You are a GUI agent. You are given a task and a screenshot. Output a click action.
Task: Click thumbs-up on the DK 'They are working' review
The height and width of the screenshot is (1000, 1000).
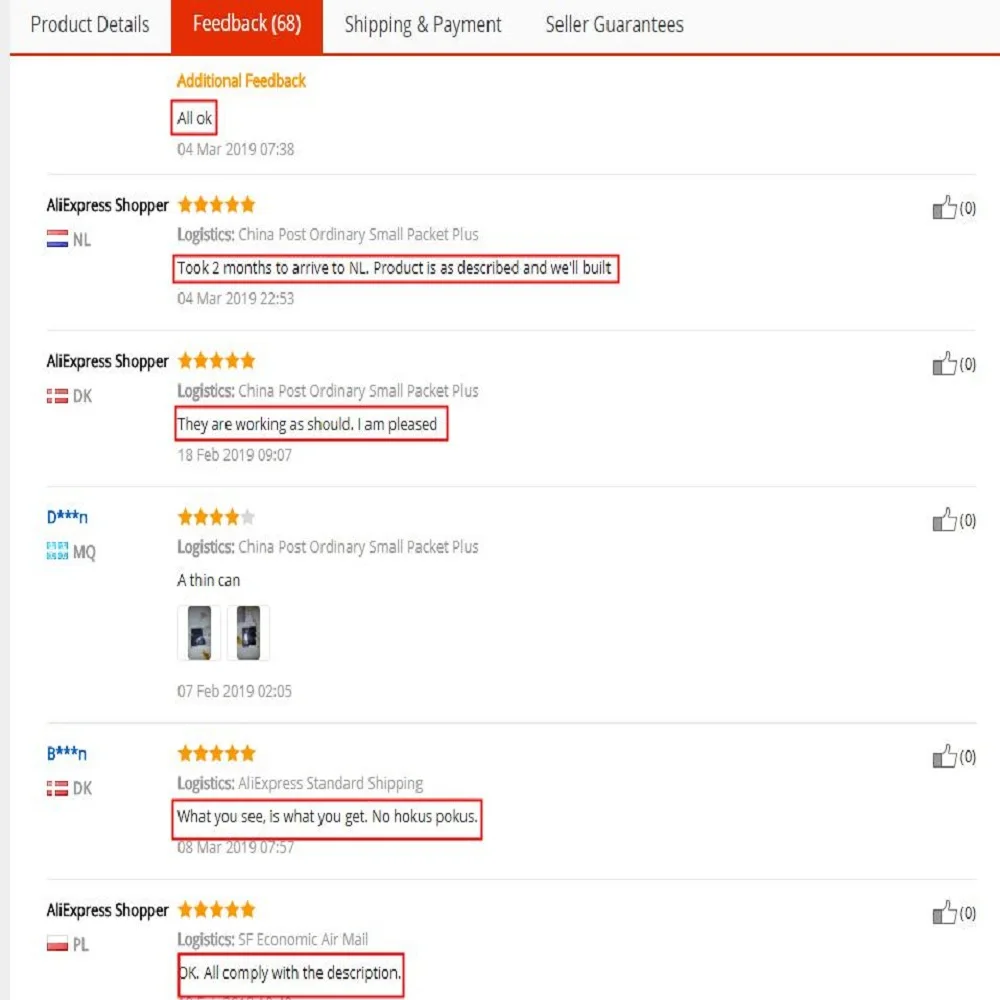click(x=945, y=364)
